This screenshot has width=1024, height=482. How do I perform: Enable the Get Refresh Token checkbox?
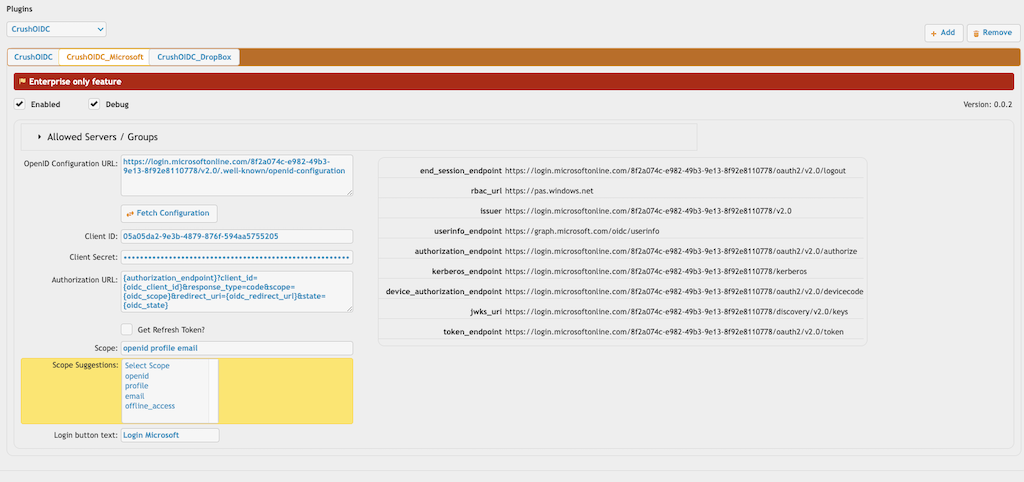pos(127,329)
